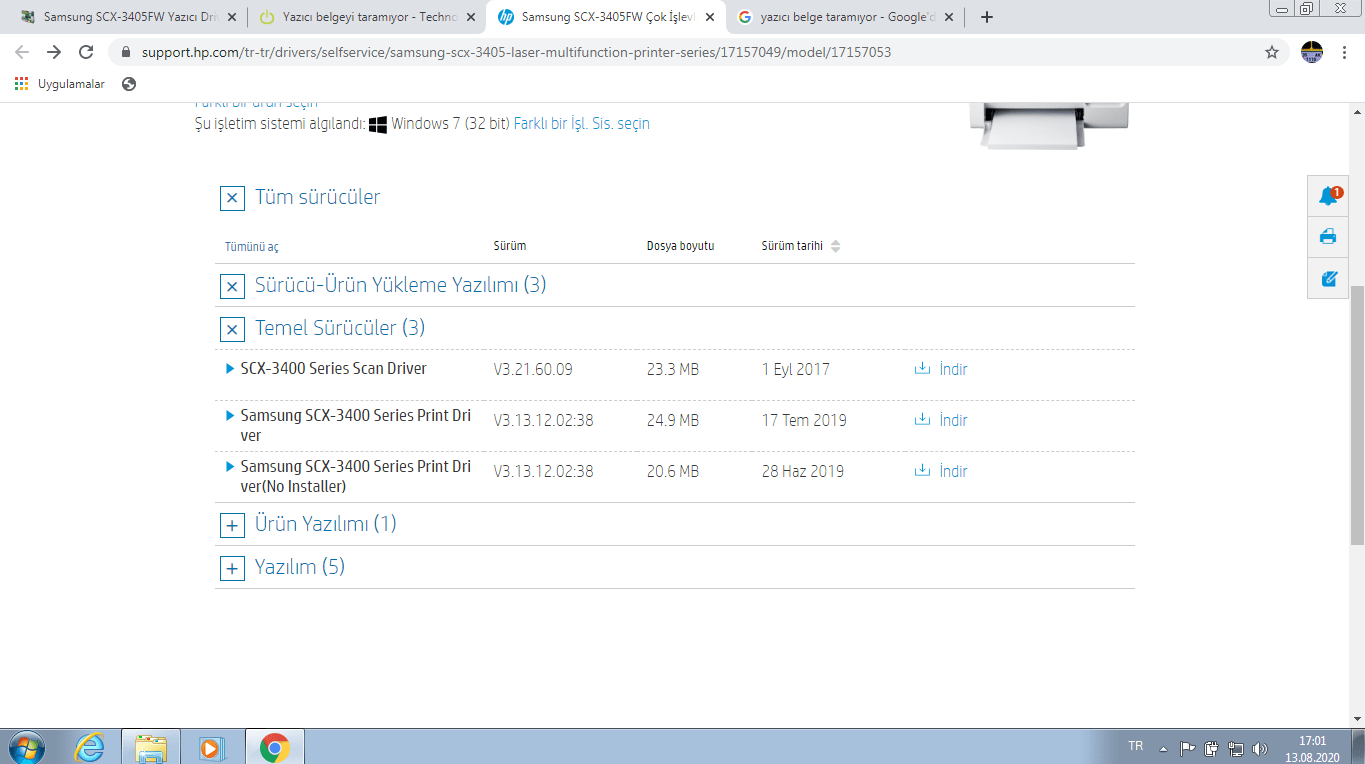Click the browser back arrow
Screen dimensions: 1365x764
(22, 52)
